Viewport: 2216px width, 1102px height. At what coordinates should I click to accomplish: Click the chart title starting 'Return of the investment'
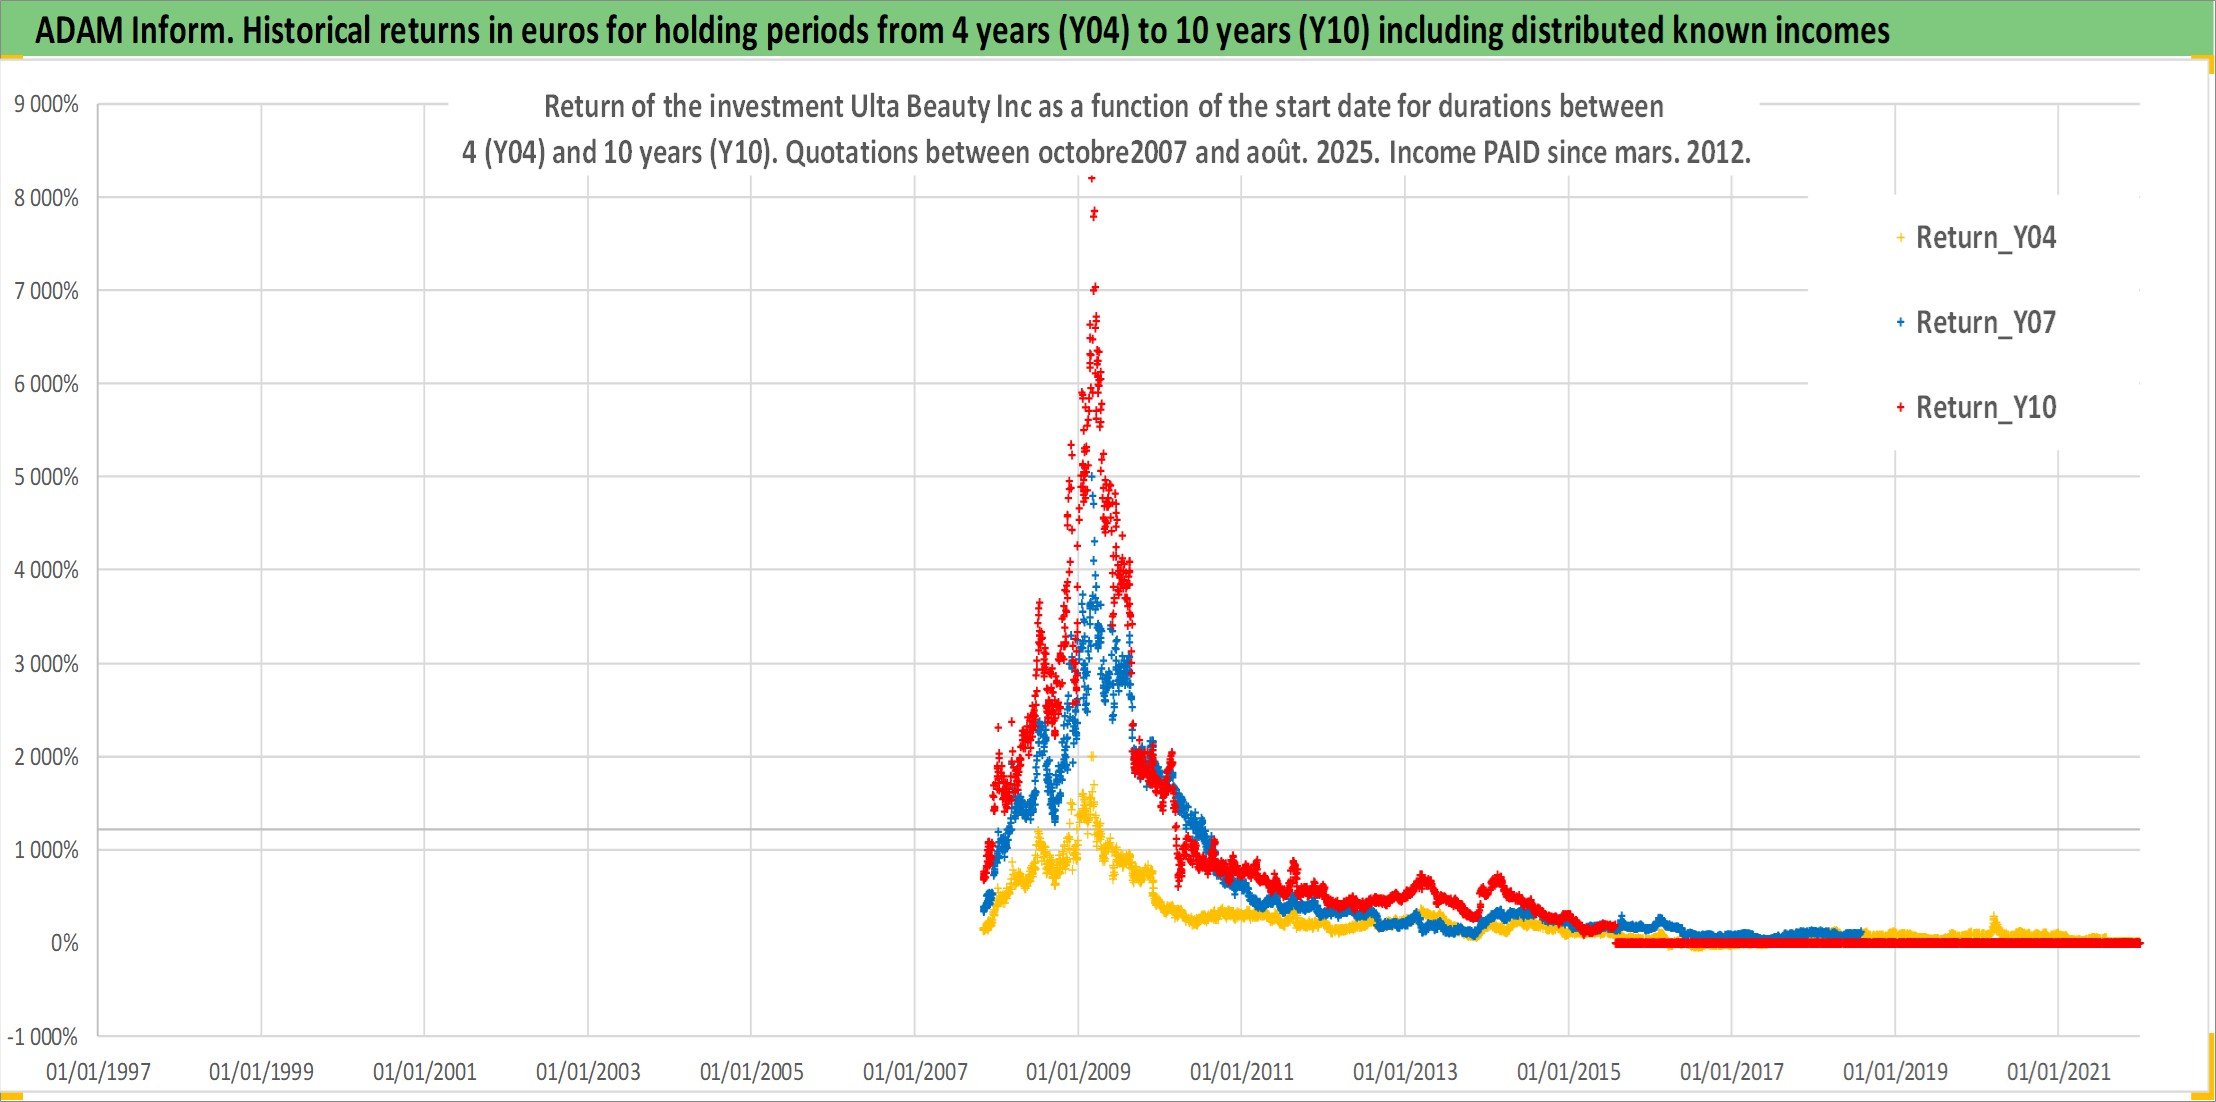pos(1104,106)
